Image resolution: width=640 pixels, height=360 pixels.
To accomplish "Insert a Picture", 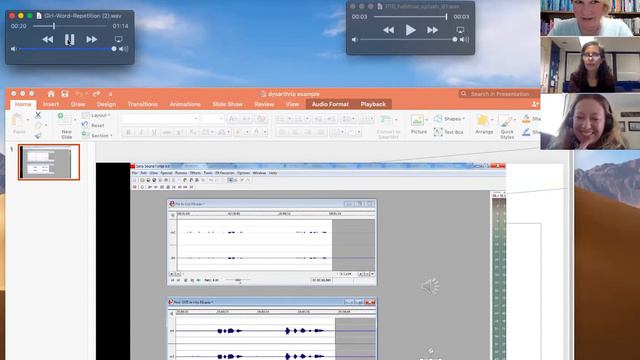I will coord(418,124).
